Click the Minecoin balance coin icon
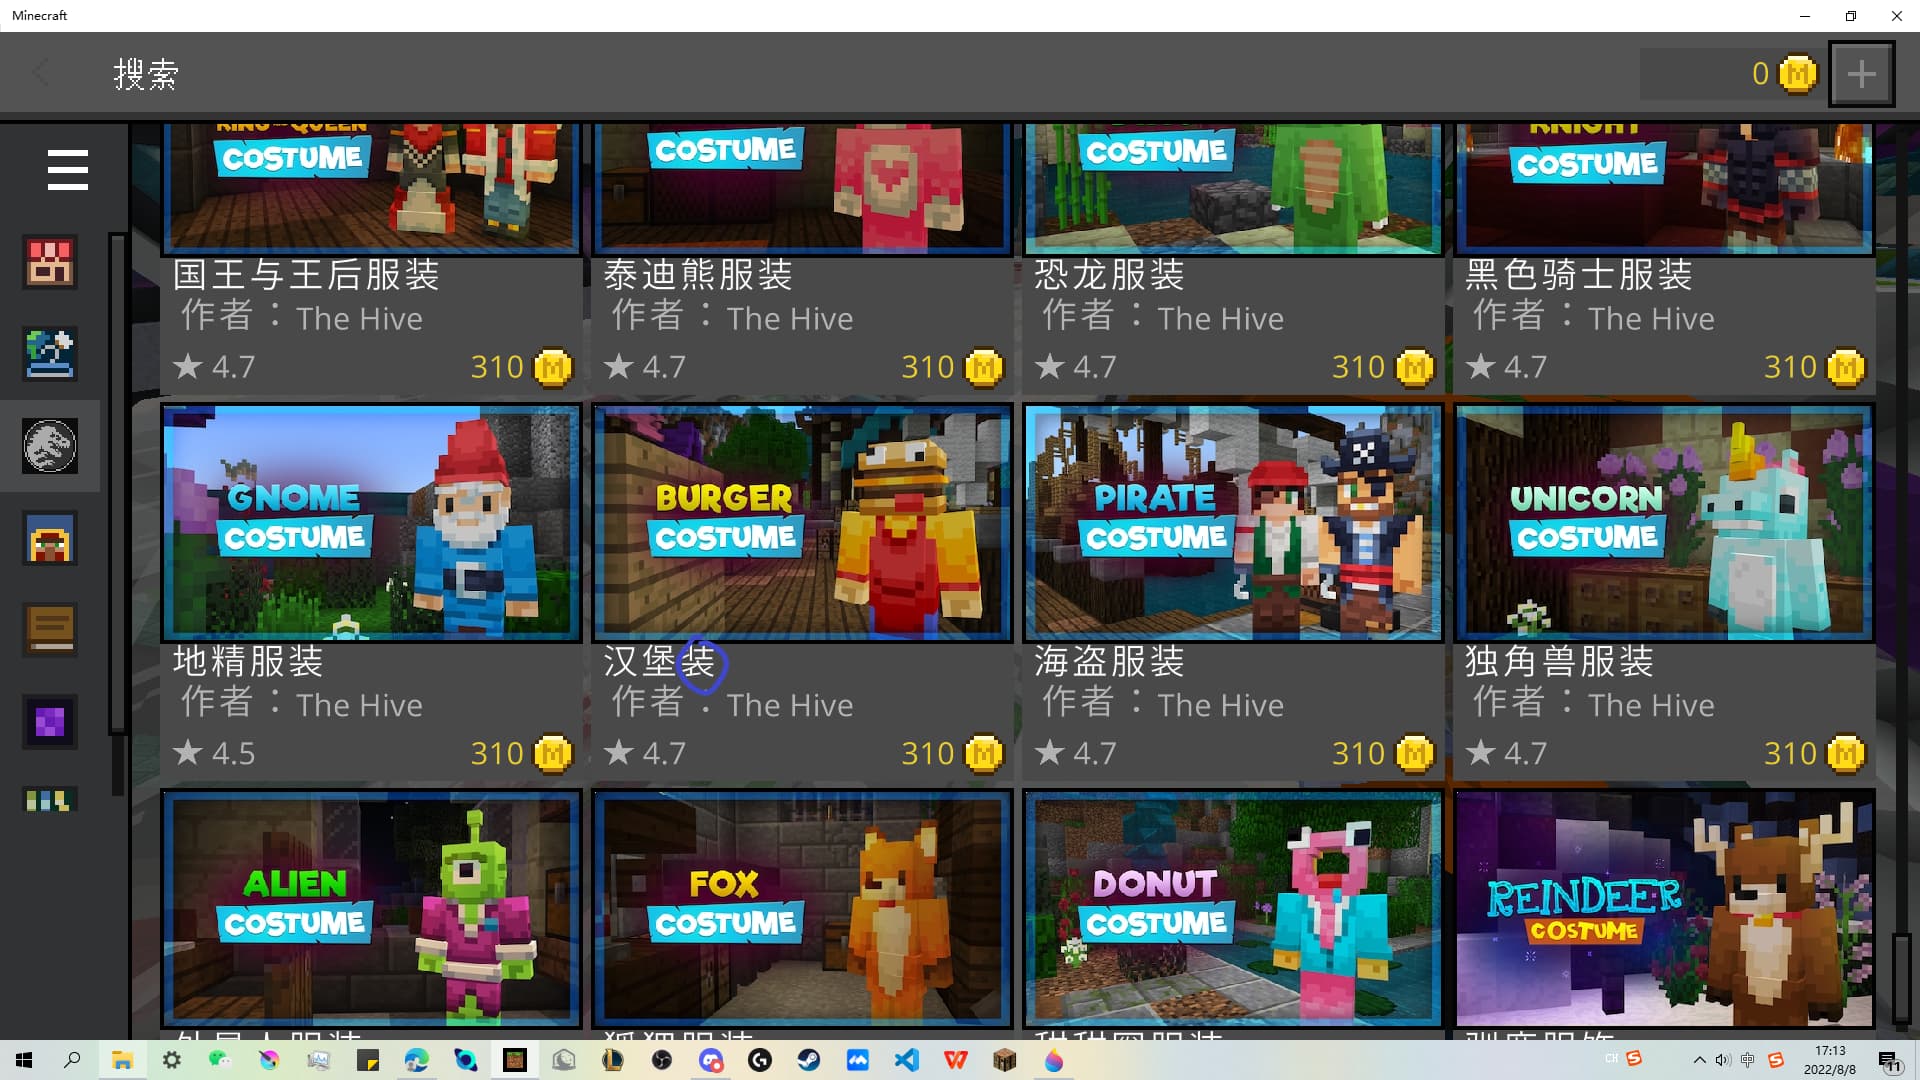The image size is (1920, 1080). (1797, 74)
